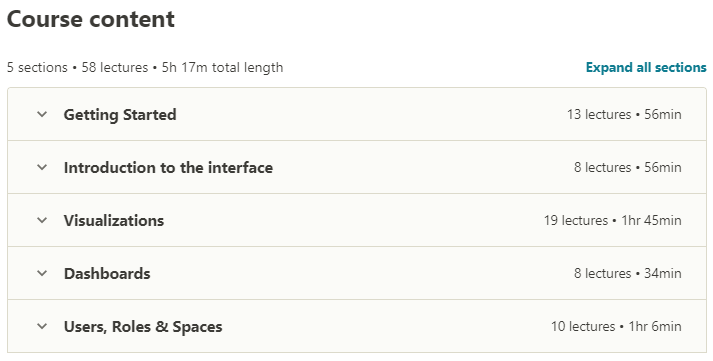The height and width of the screenshot is (361, 713).
Task: Select Users, Roles & Spaces title
Action: tap(143, 326)
